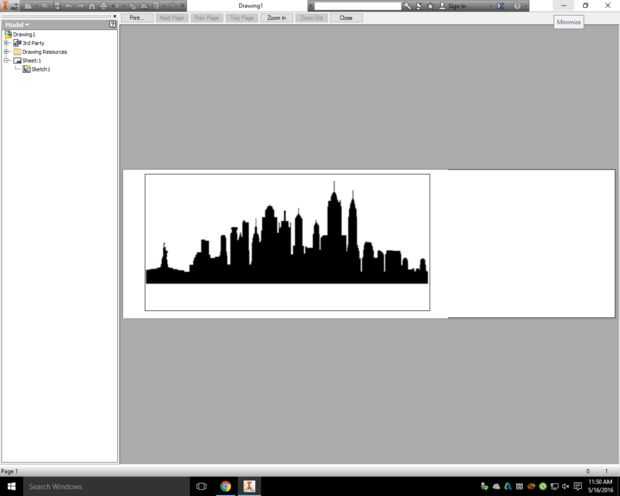Click the volume speaker tray icon
This screenshot has height=496, width=620.
pos(566,486)
